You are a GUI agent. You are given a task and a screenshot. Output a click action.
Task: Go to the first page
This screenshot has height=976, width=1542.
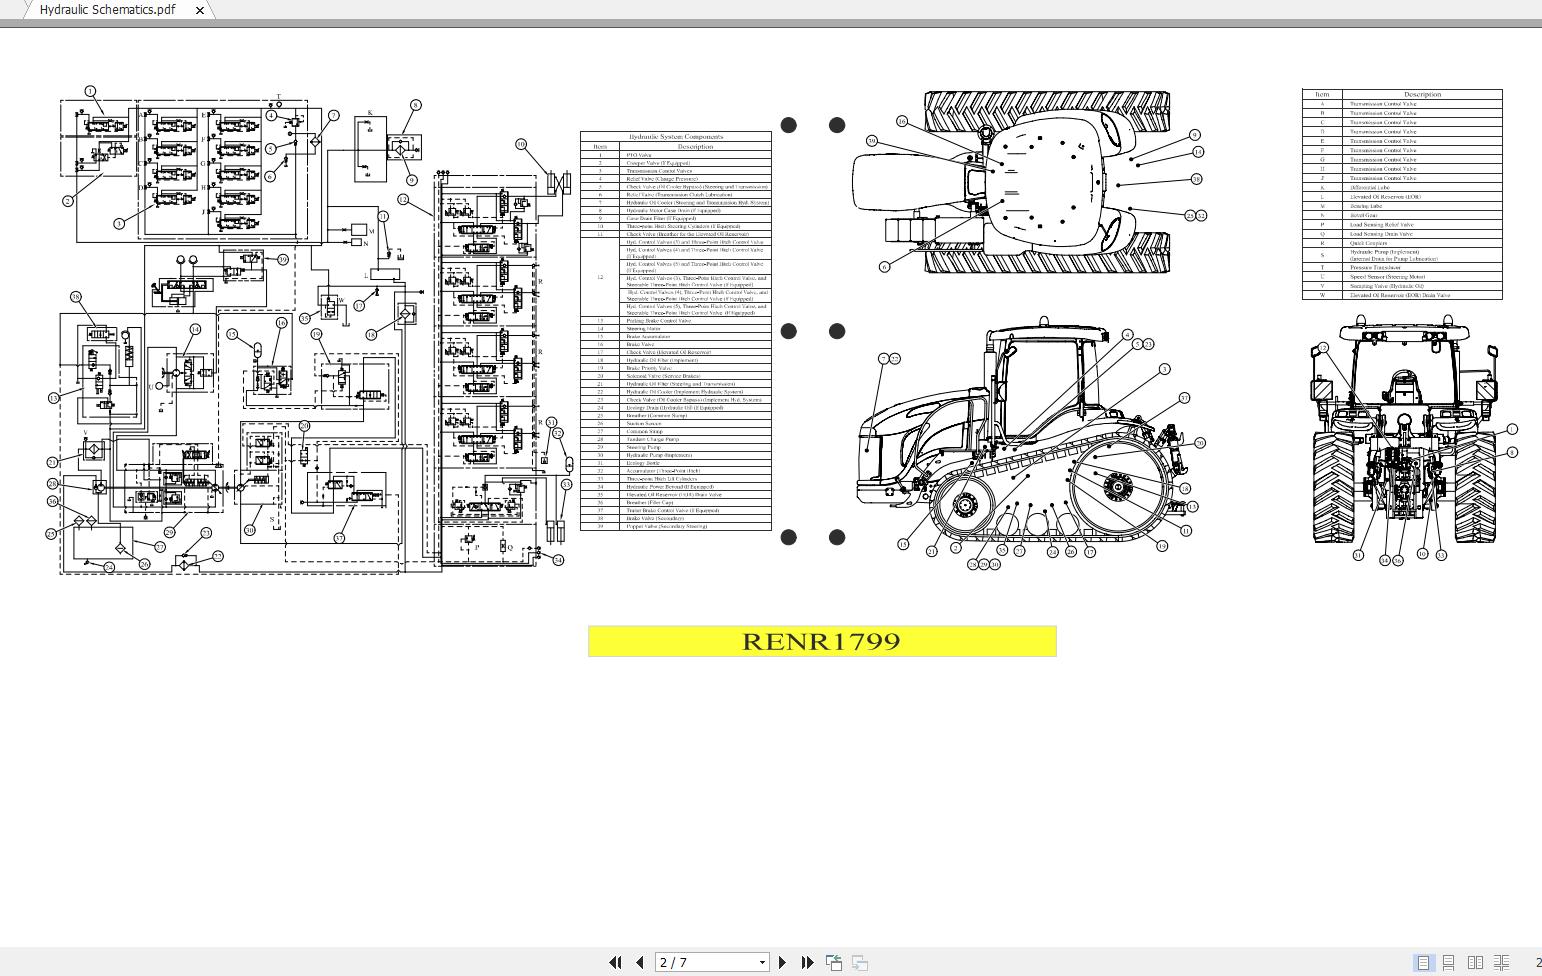615,963
